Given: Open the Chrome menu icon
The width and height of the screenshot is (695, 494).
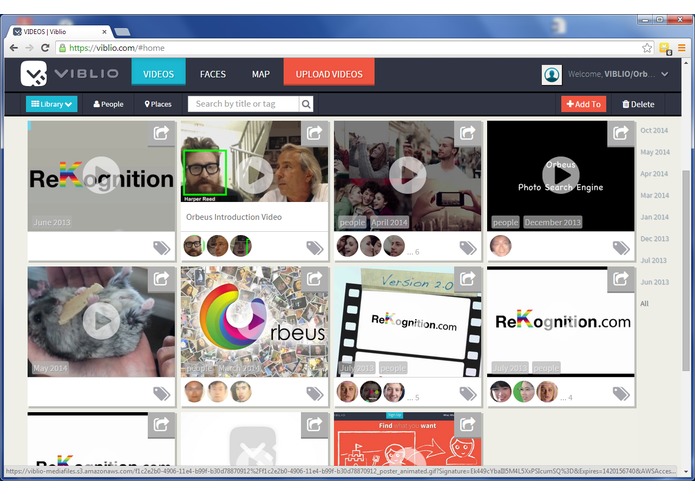Looking at the screenshot, I should 682,48.
